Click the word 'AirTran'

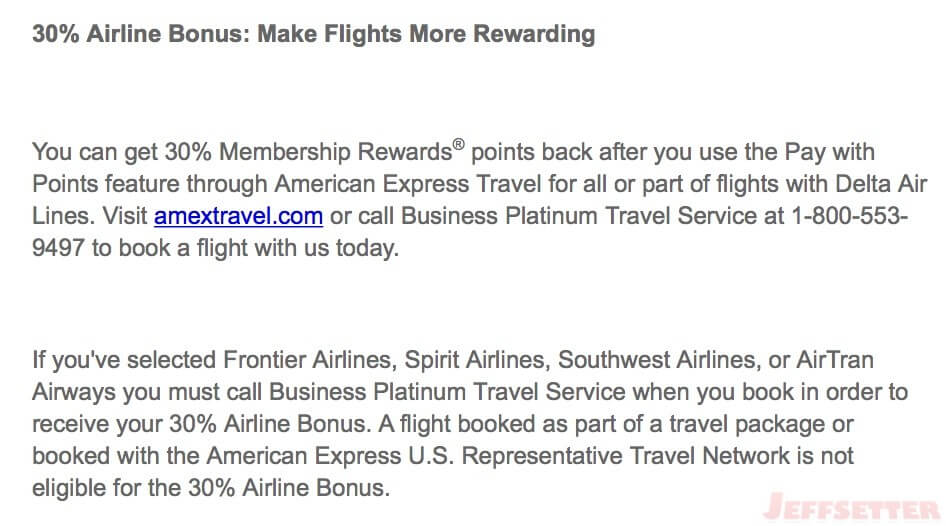835,360
